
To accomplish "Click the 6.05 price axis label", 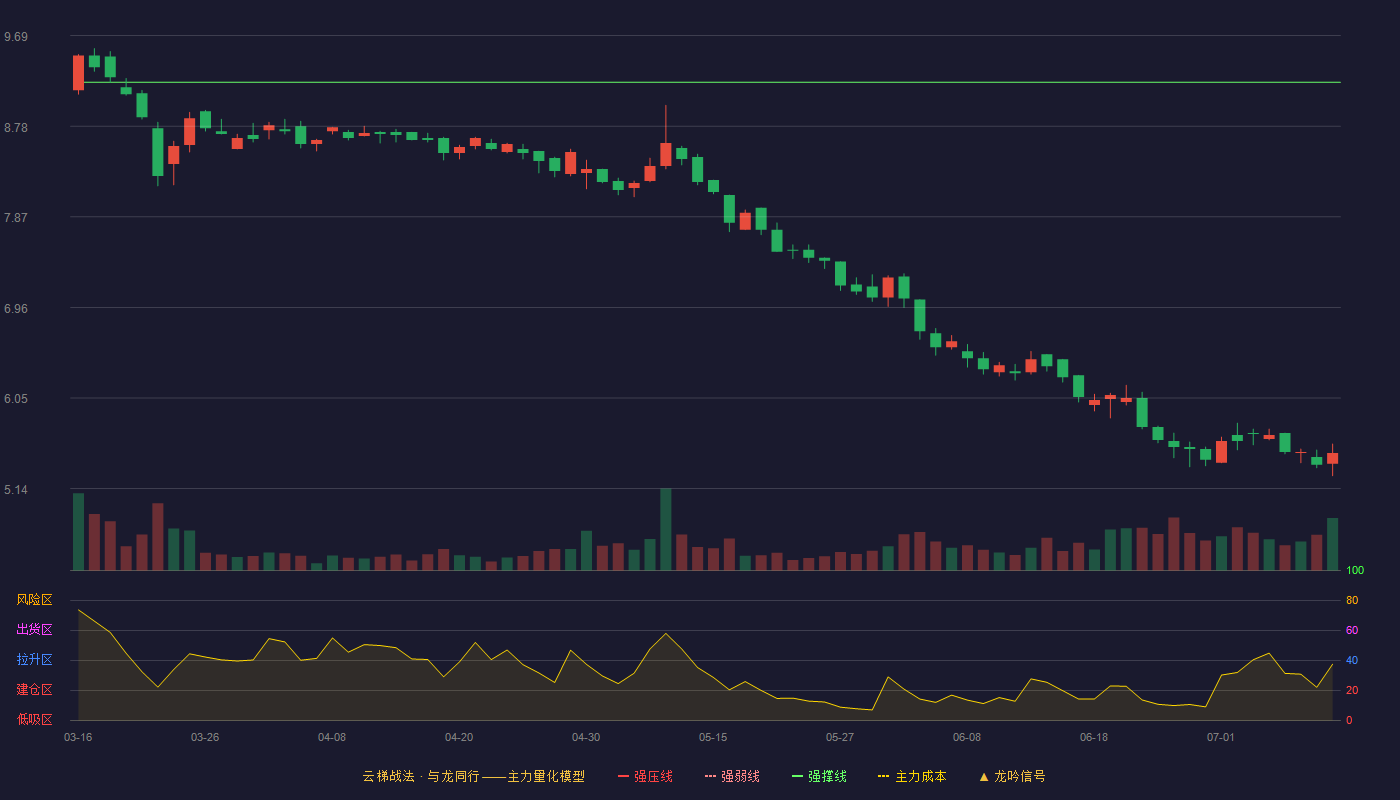I will [x=16, y=399].
